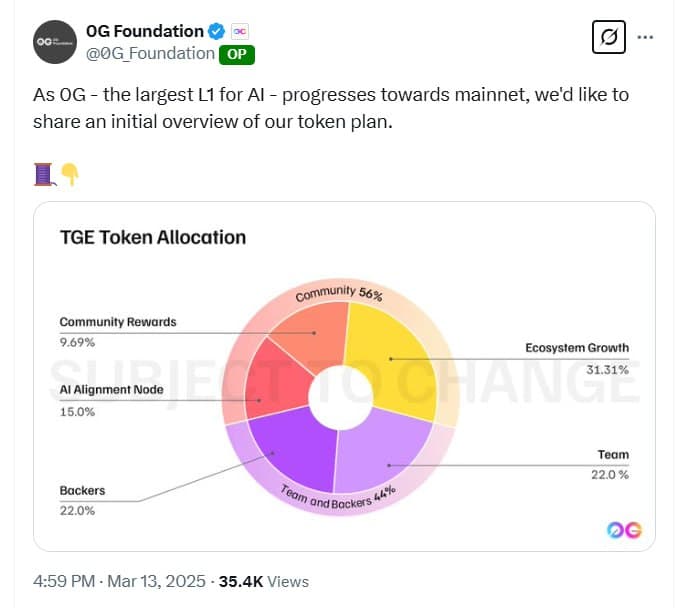Click the TGE Token Allocation chart title
683x608 pixels.
pyautogui.click(x=152, y=238)
